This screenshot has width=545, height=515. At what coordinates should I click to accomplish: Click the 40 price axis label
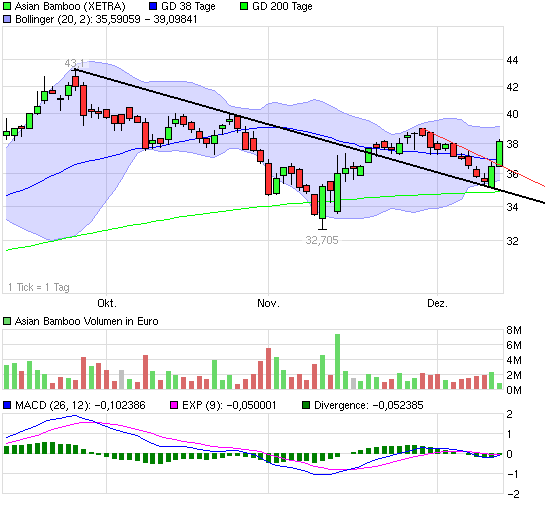[512, 114]
